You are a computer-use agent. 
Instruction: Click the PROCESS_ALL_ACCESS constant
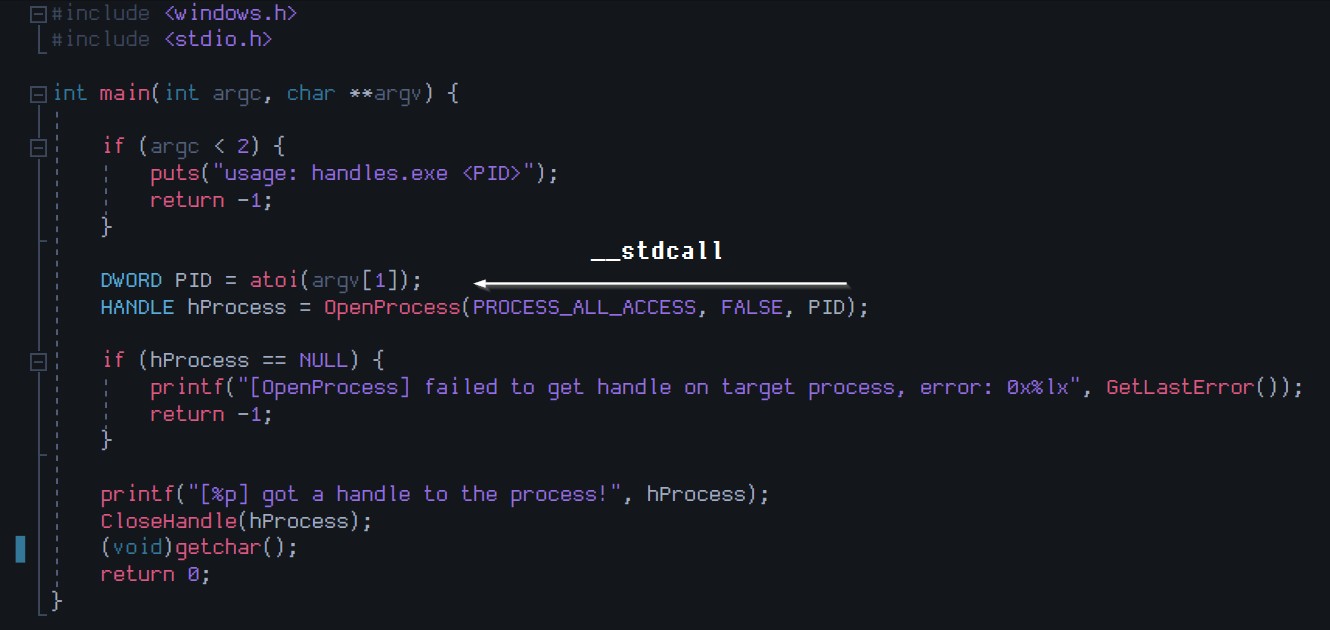point(584,307)
